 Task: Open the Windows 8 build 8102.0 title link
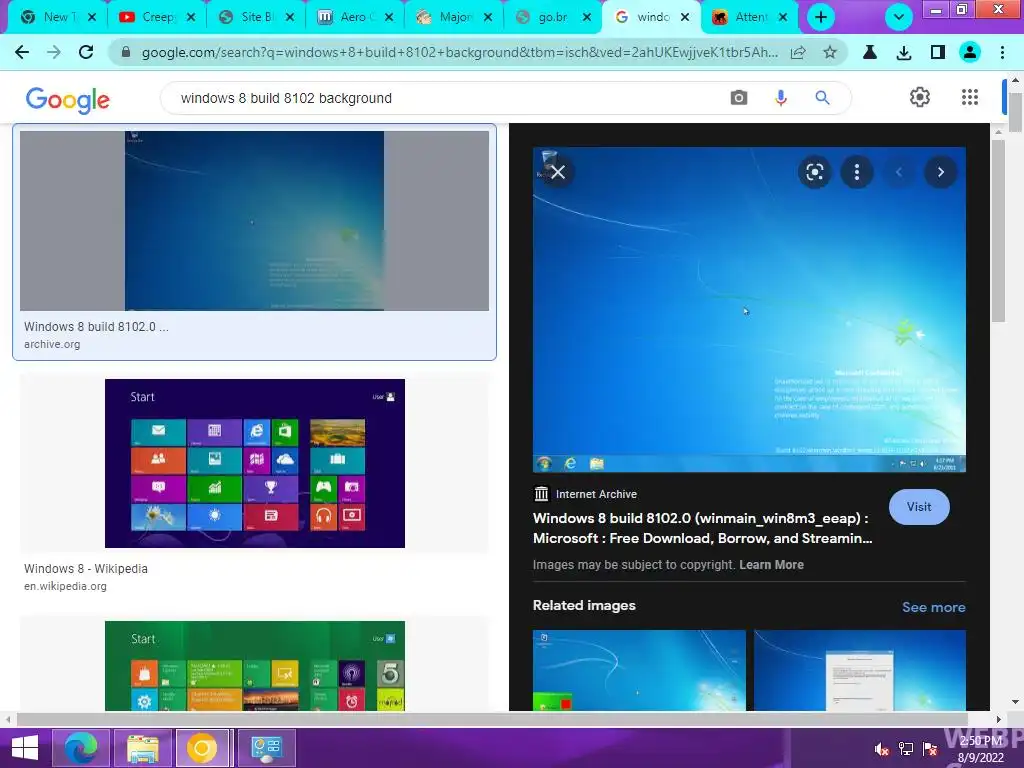pos(702,528)
